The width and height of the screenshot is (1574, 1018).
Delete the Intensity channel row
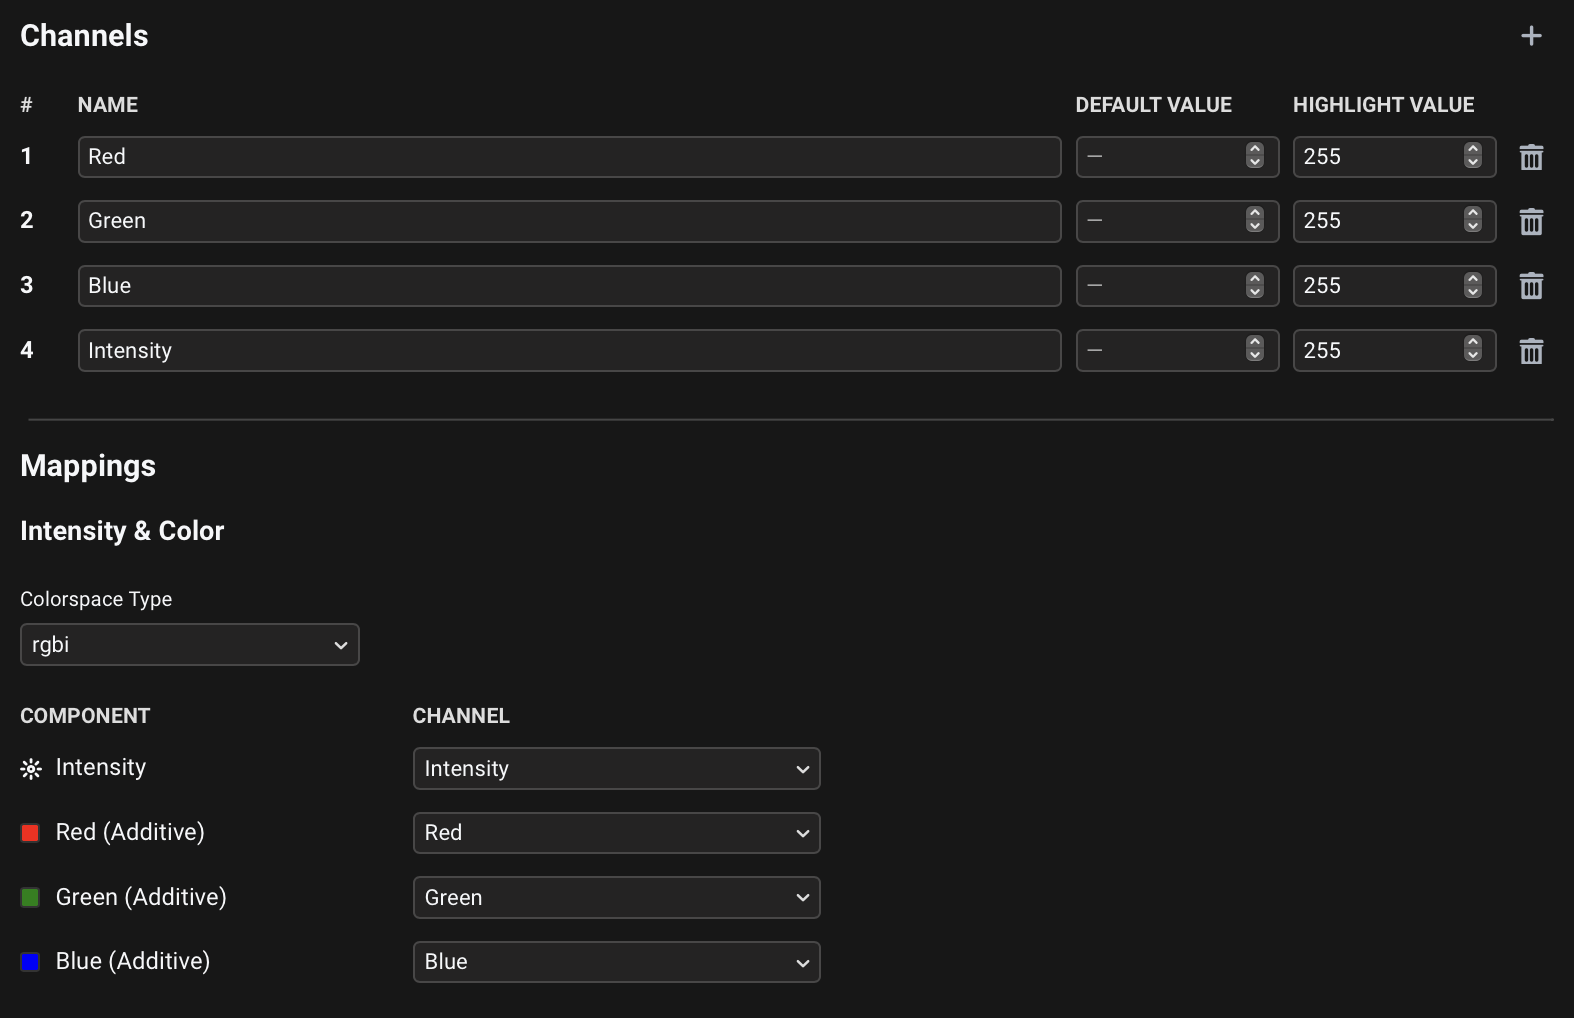click(1531, 351)
